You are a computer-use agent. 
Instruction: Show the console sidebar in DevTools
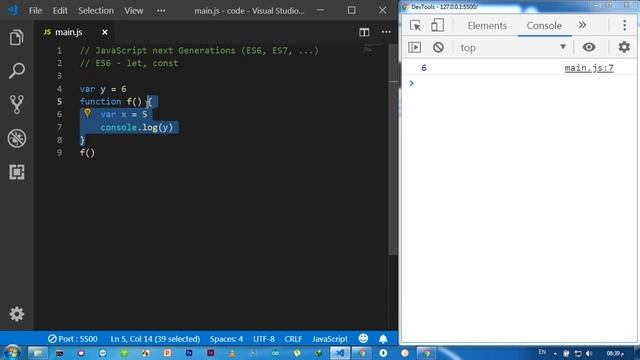[414, 47]
